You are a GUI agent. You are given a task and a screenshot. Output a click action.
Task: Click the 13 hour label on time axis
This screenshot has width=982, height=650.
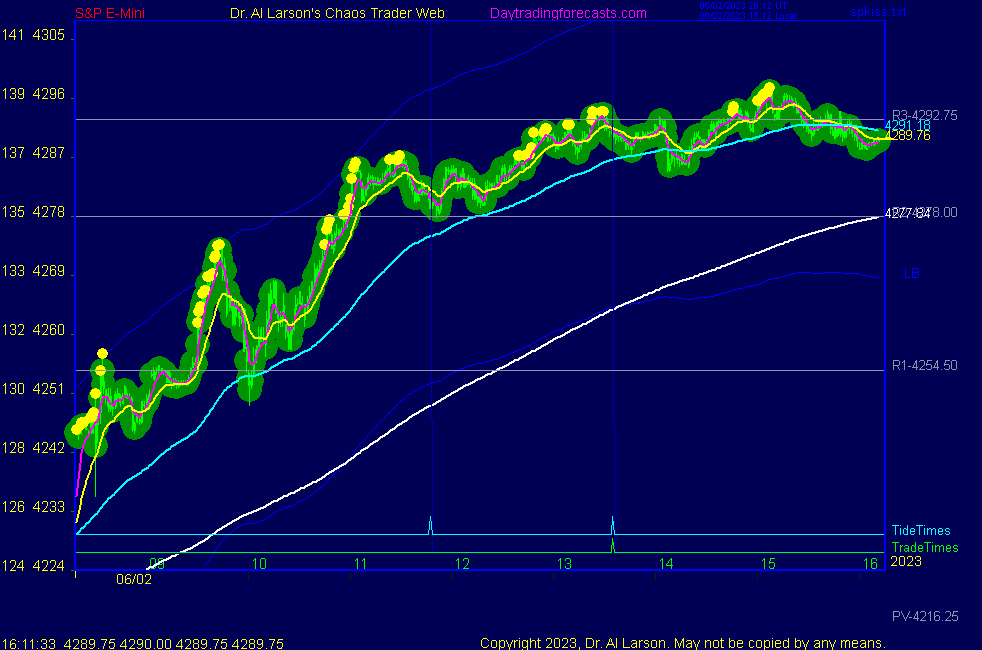pos(564,564)
